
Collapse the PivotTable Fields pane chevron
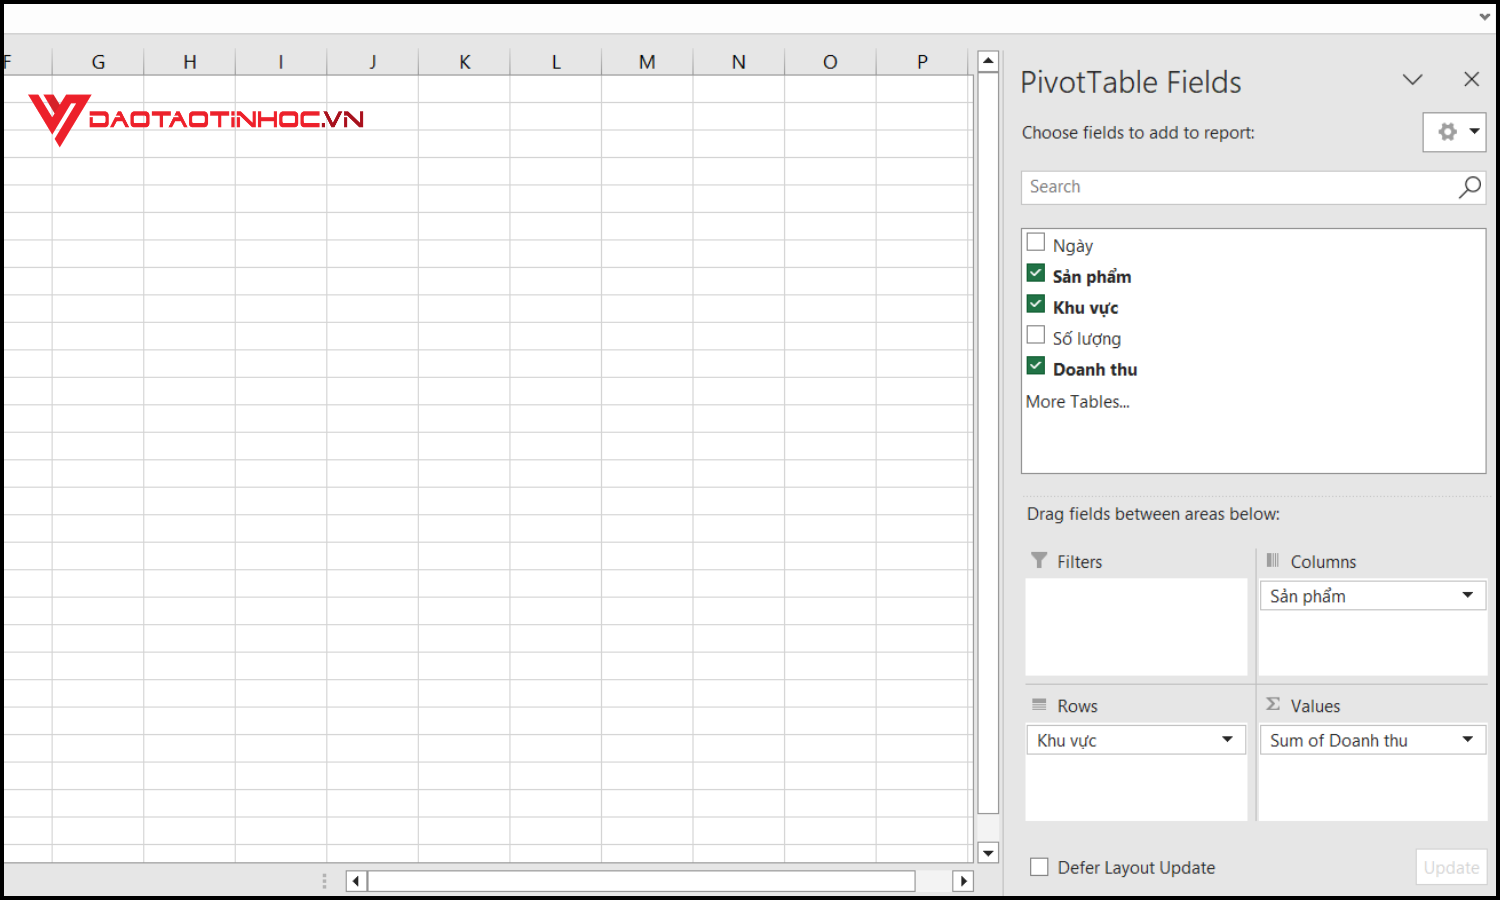click(x=1412, y=80)
